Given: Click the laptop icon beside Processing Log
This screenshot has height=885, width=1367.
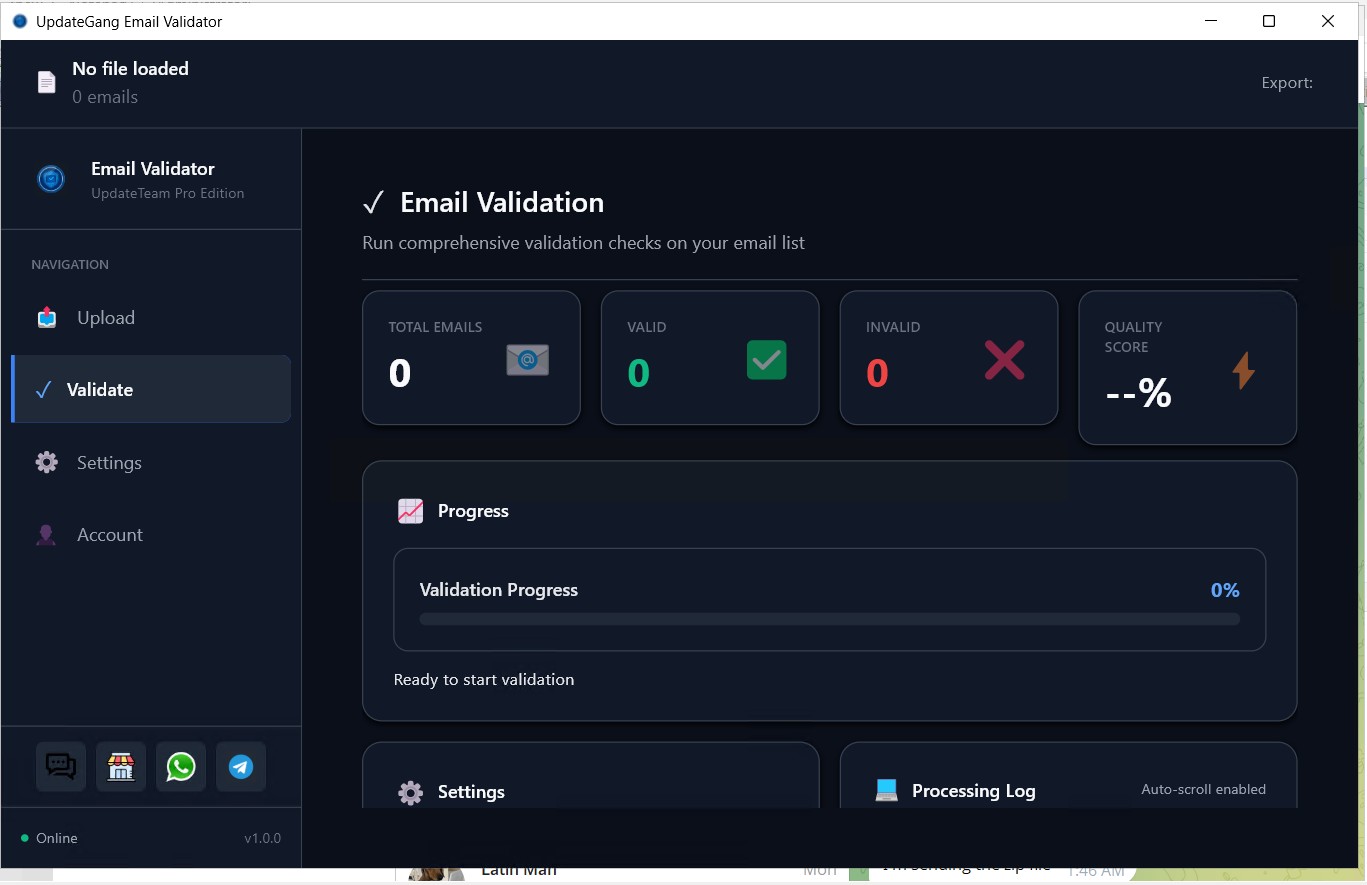Looking at the screenshot, I should pos(886,791).
